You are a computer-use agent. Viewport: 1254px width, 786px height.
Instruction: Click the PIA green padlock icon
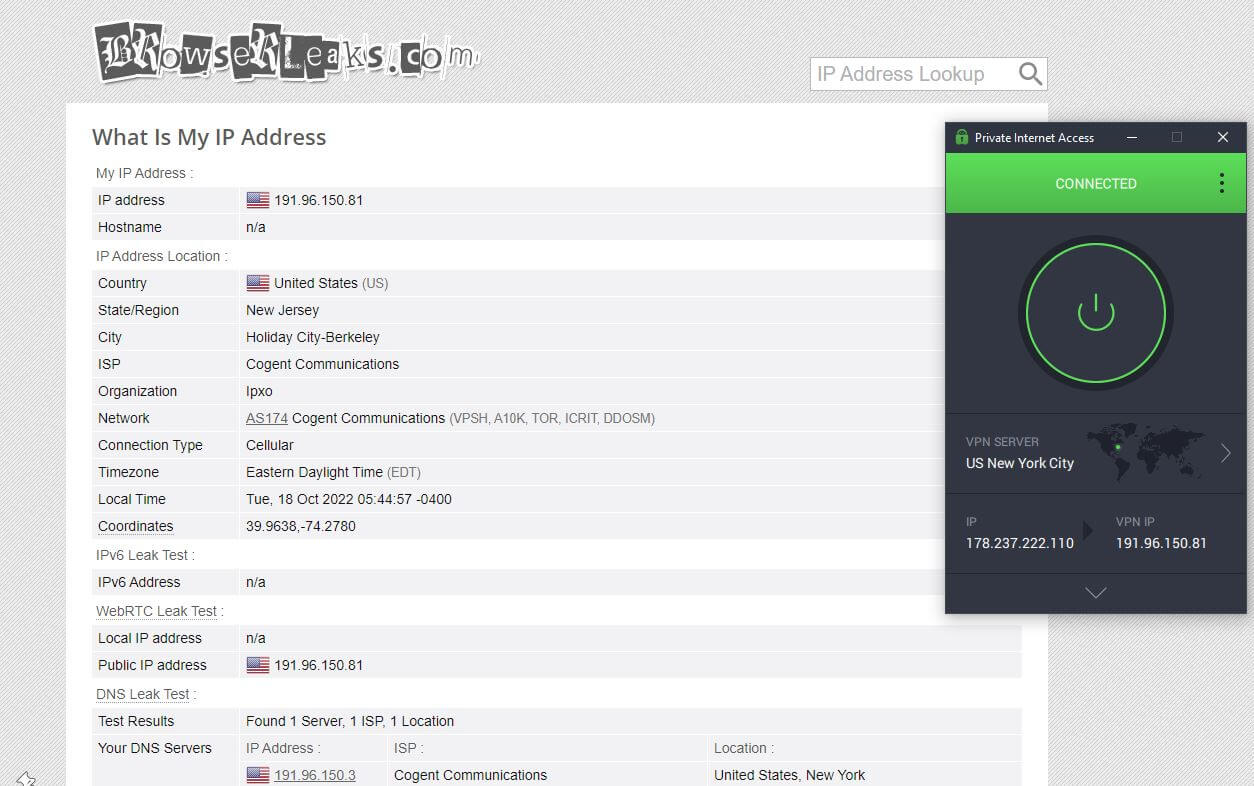pyautogui.click(x=962, y=137)
